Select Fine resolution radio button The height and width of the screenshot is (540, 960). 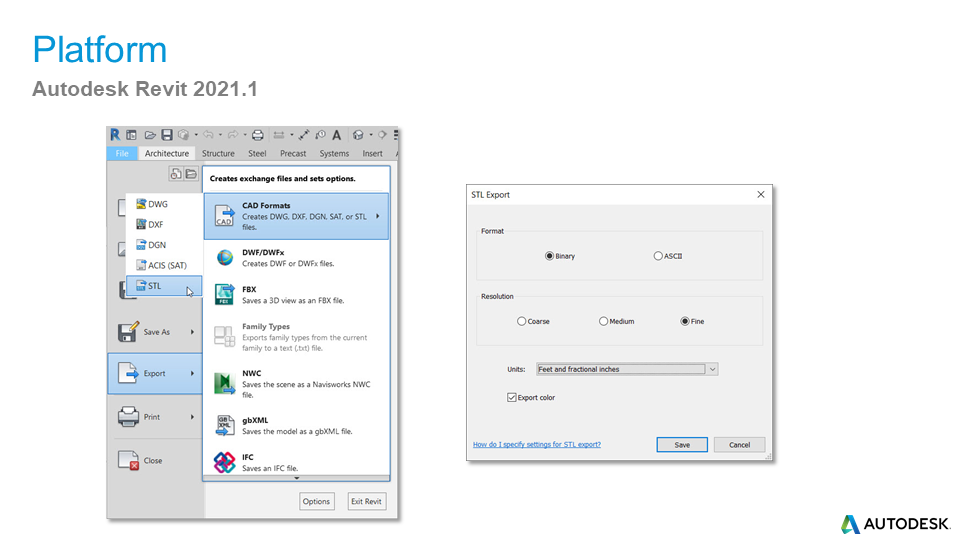coord(684,321)
